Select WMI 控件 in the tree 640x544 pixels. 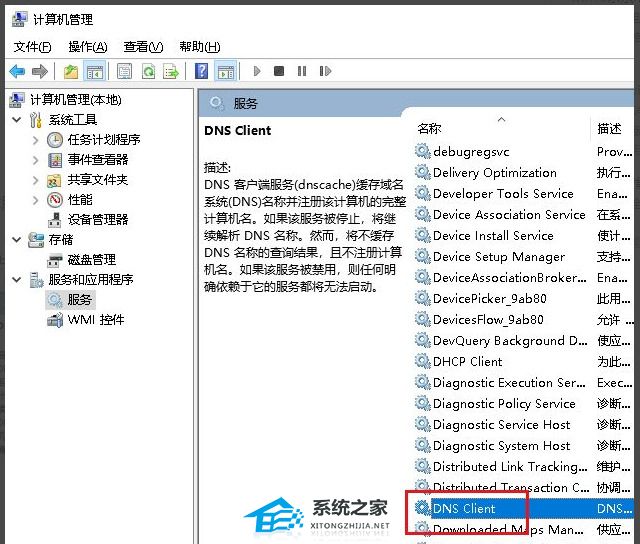[x=96, y=320]
